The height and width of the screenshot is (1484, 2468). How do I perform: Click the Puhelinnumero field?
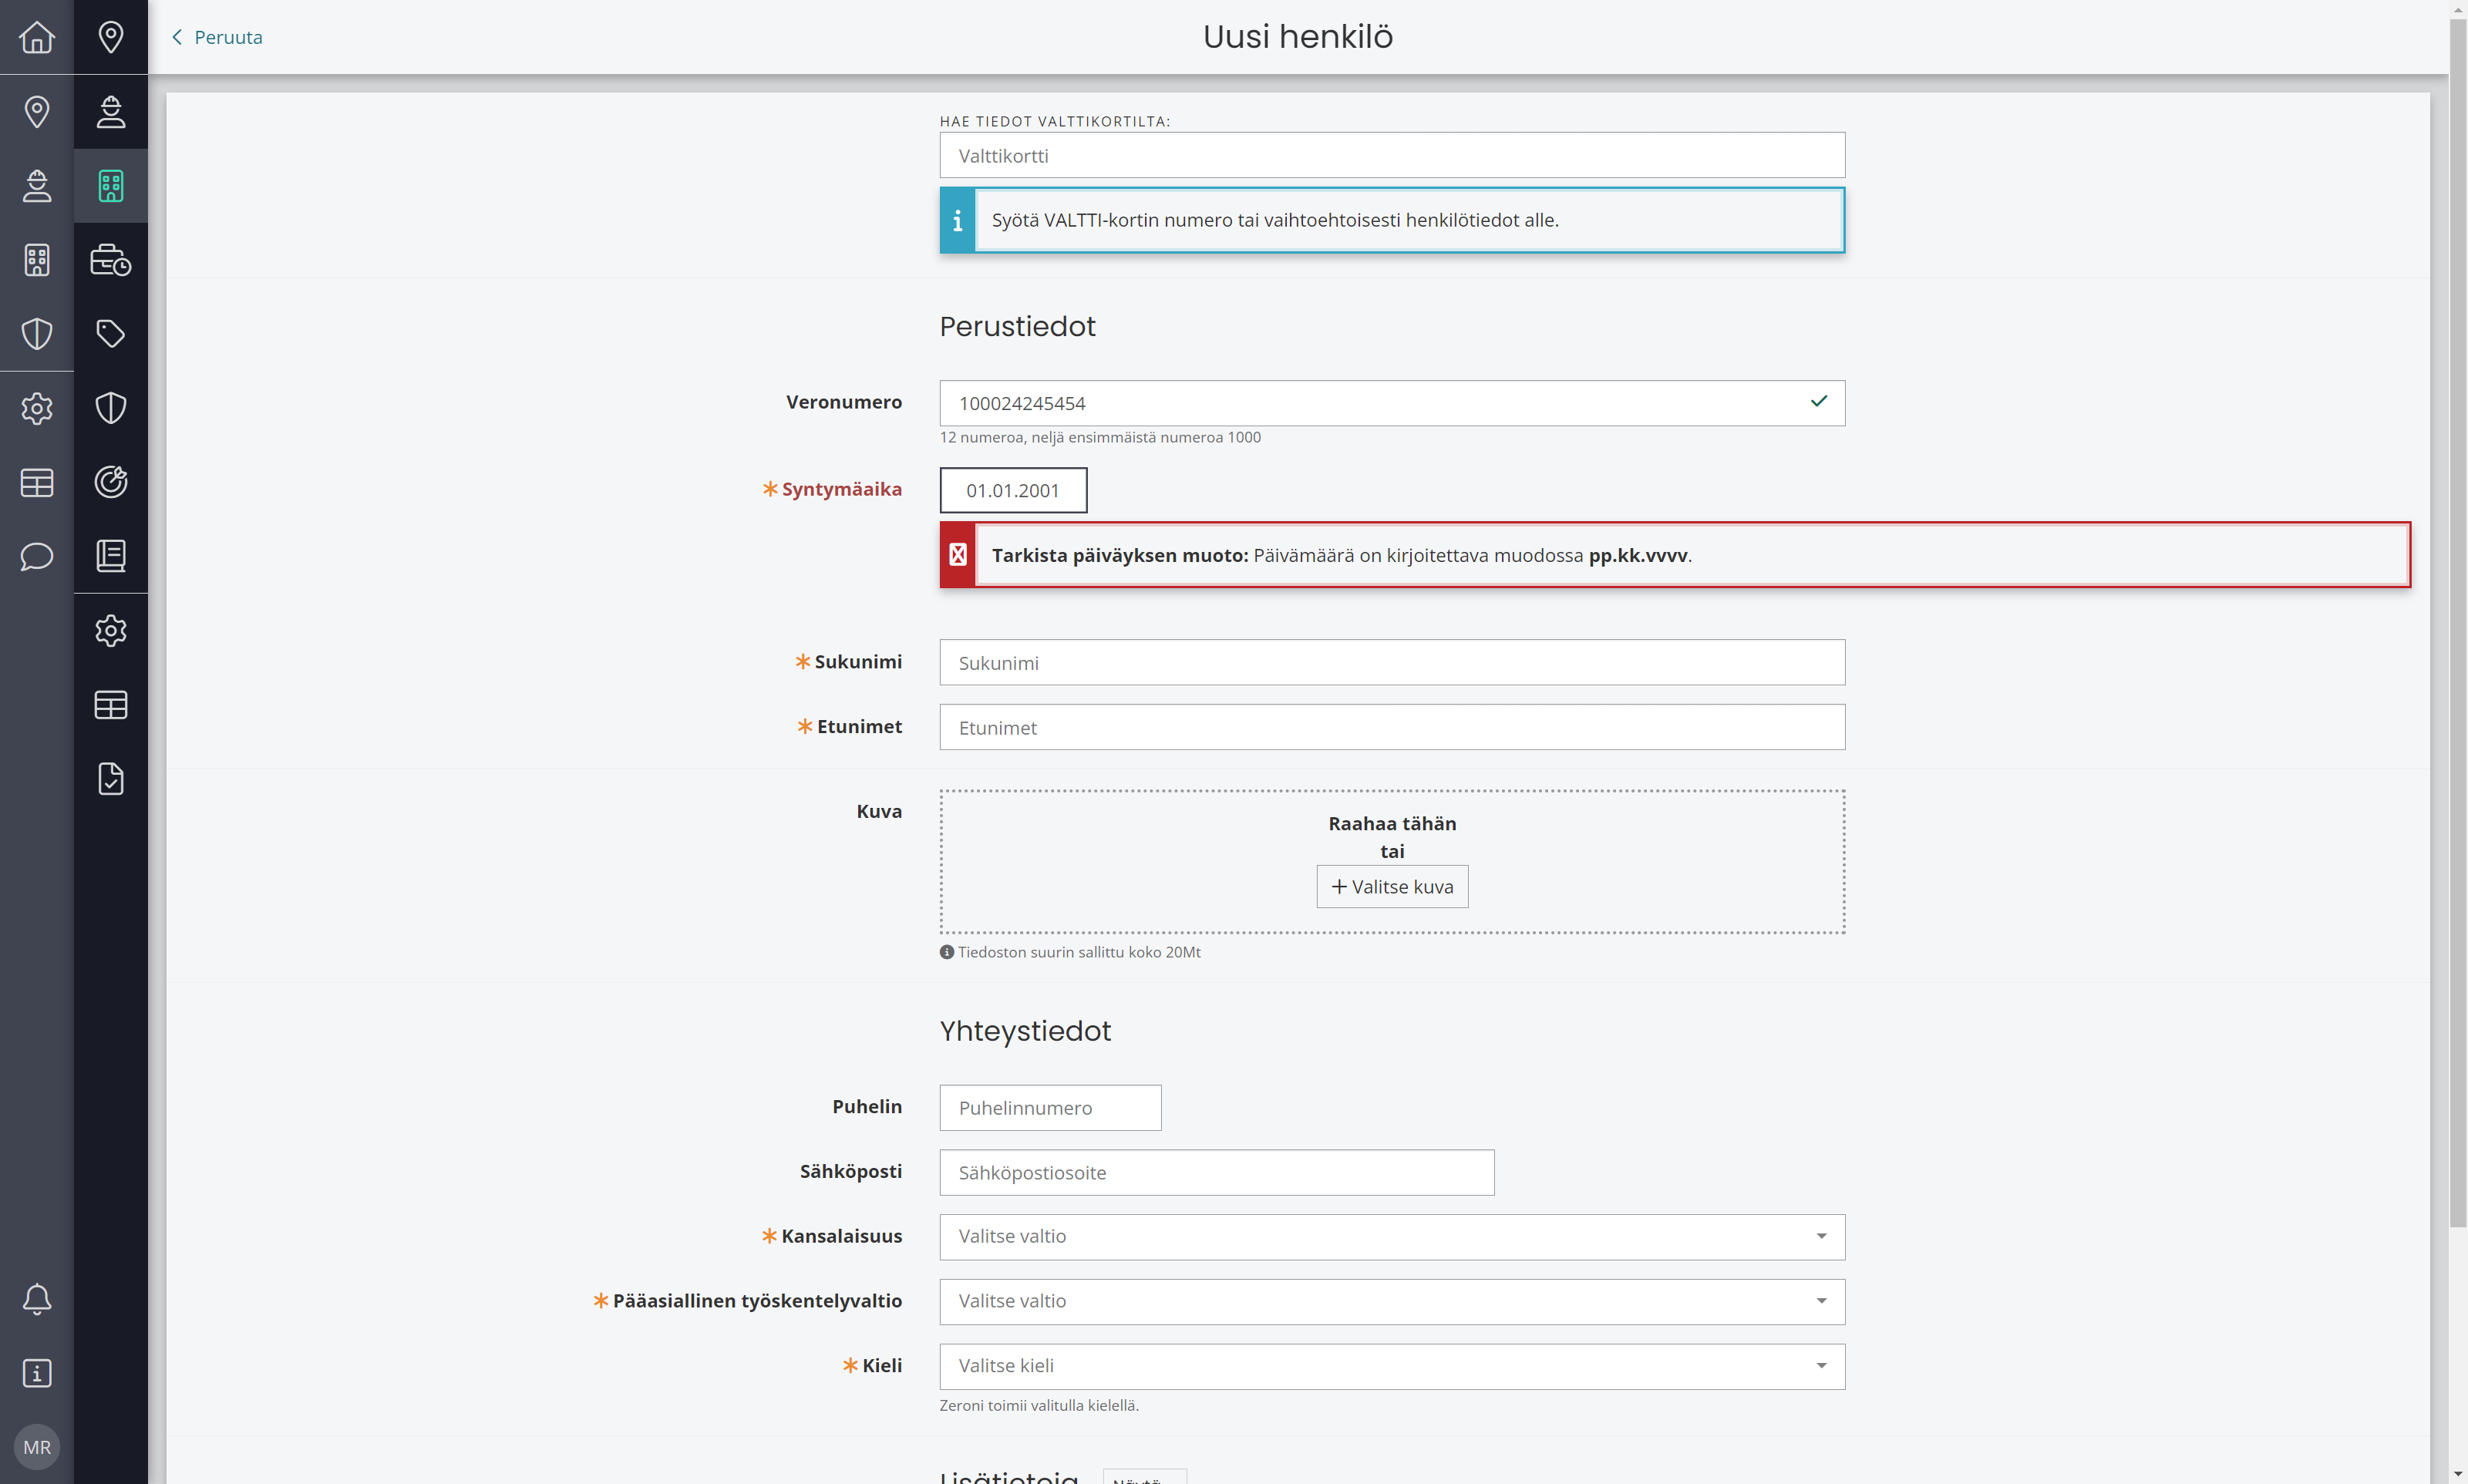coord(1050,1108)
